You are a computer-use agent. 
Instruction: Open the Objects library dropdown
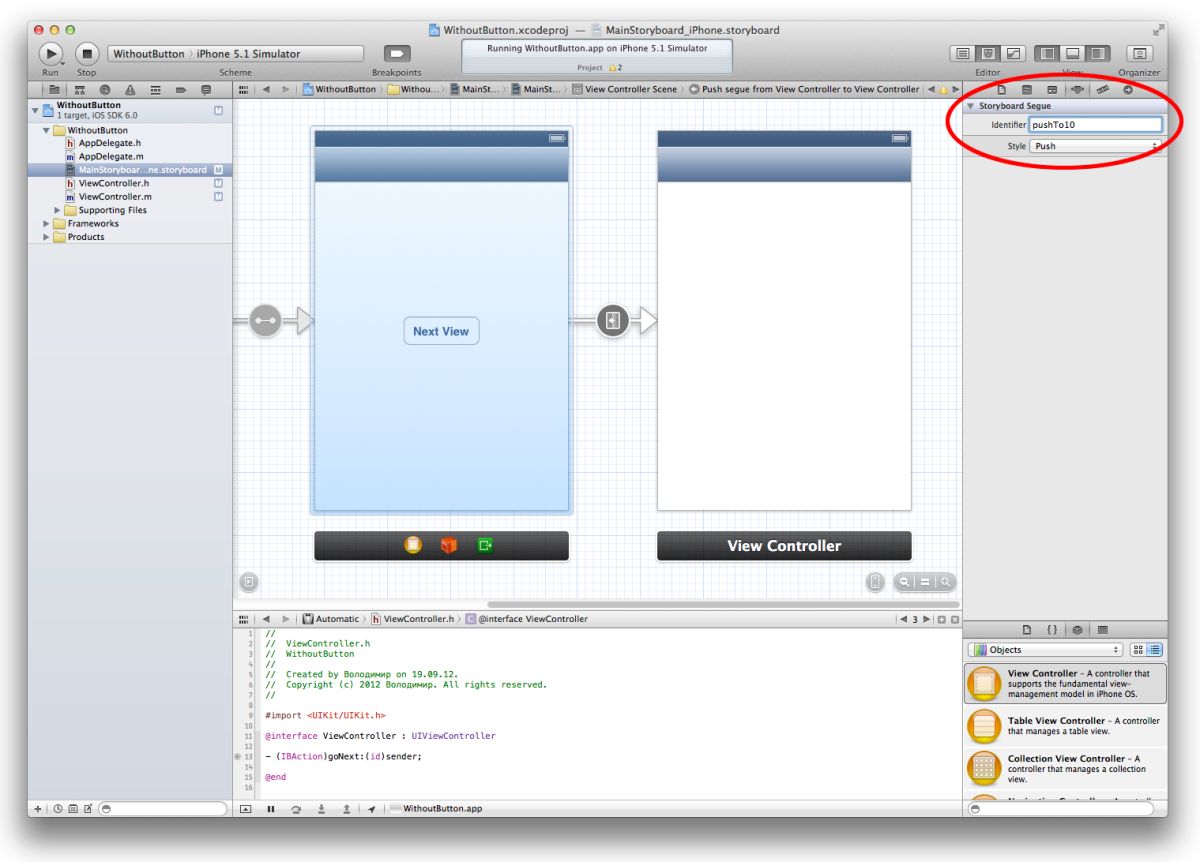pyautogui.click(x=1045, y=650)
